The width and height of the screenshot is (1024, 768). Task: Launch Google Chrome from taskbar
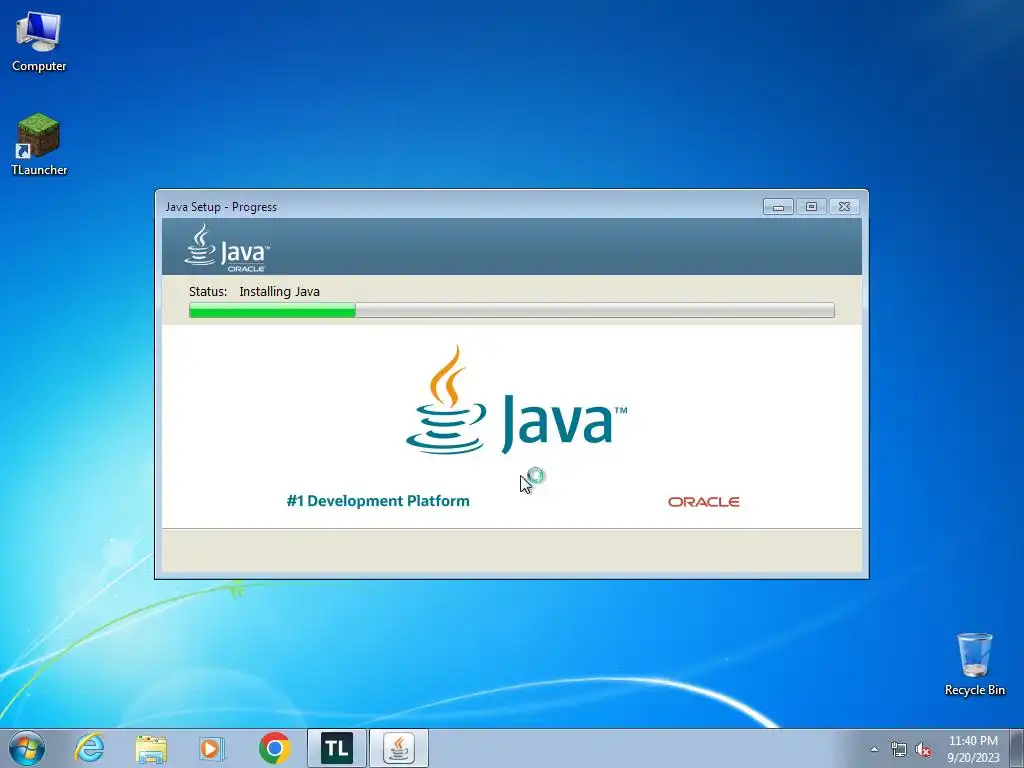[274, 748]
